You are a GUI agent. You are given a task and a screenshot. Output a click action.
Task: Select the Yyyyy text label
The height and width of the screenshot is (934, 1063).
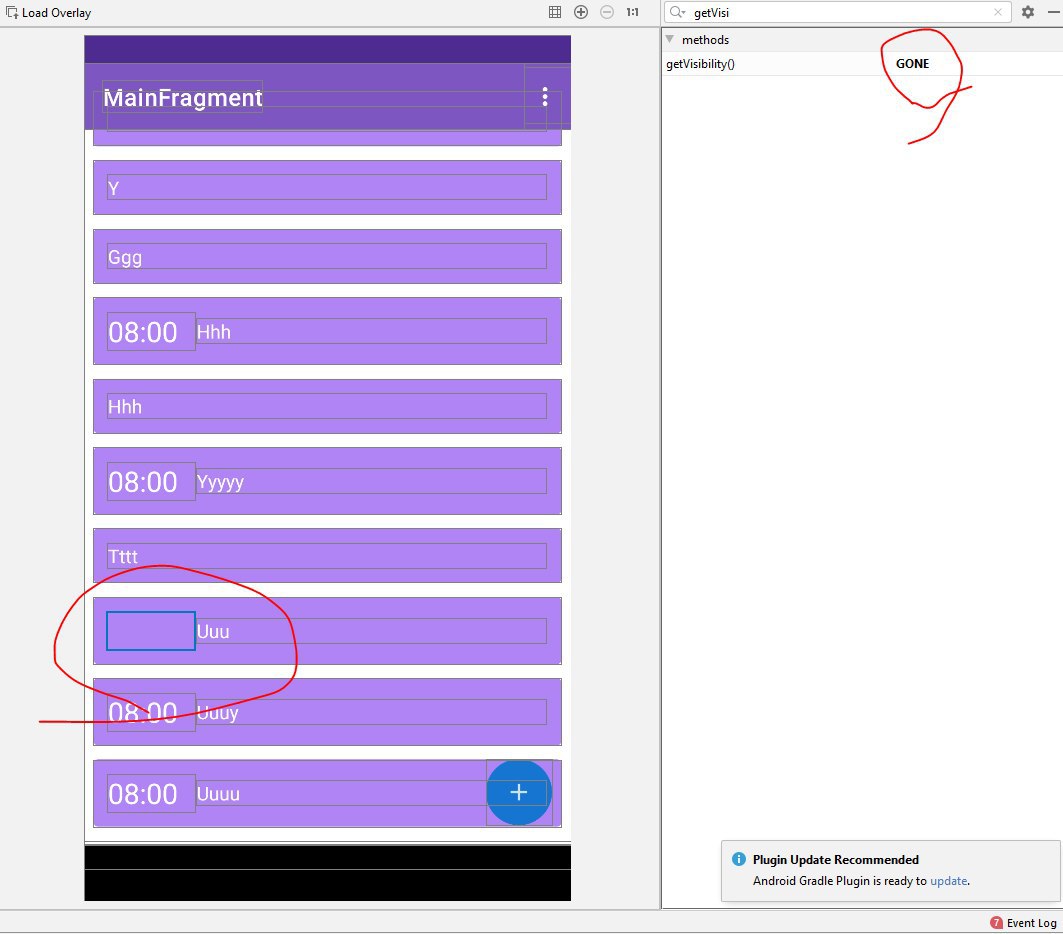(x=220, y=482)
